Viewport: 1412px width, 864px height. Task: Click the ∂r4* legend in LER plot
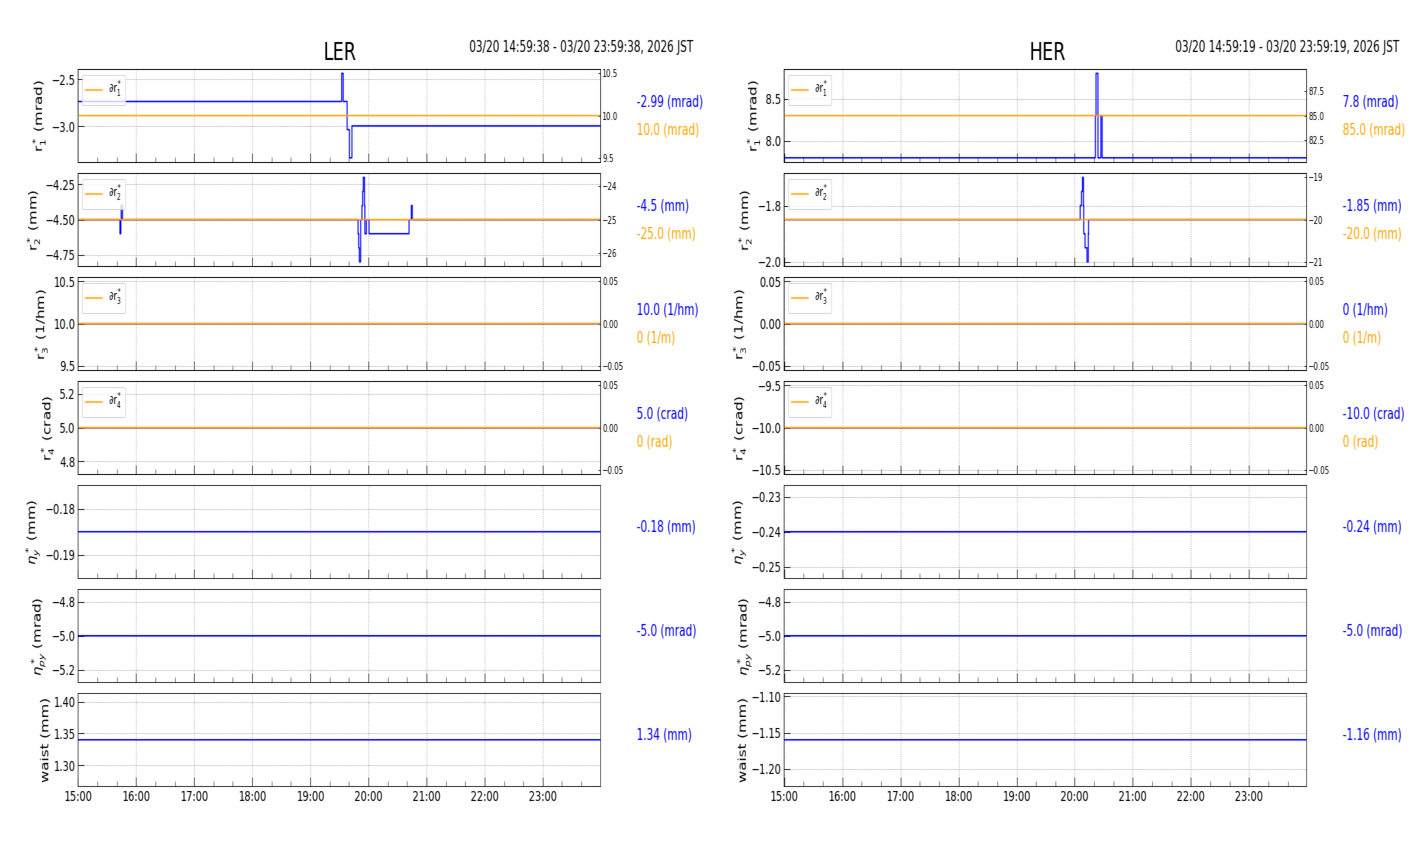point(104,402)
